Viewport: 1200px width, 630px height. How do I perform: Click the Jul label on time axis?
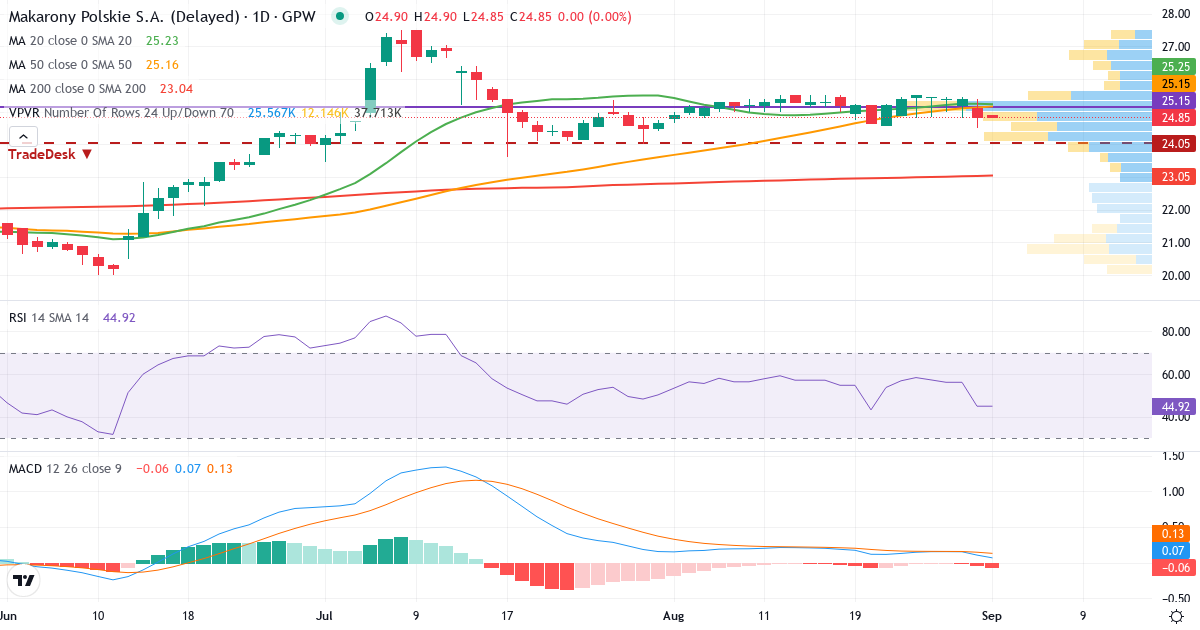[322, 617]
